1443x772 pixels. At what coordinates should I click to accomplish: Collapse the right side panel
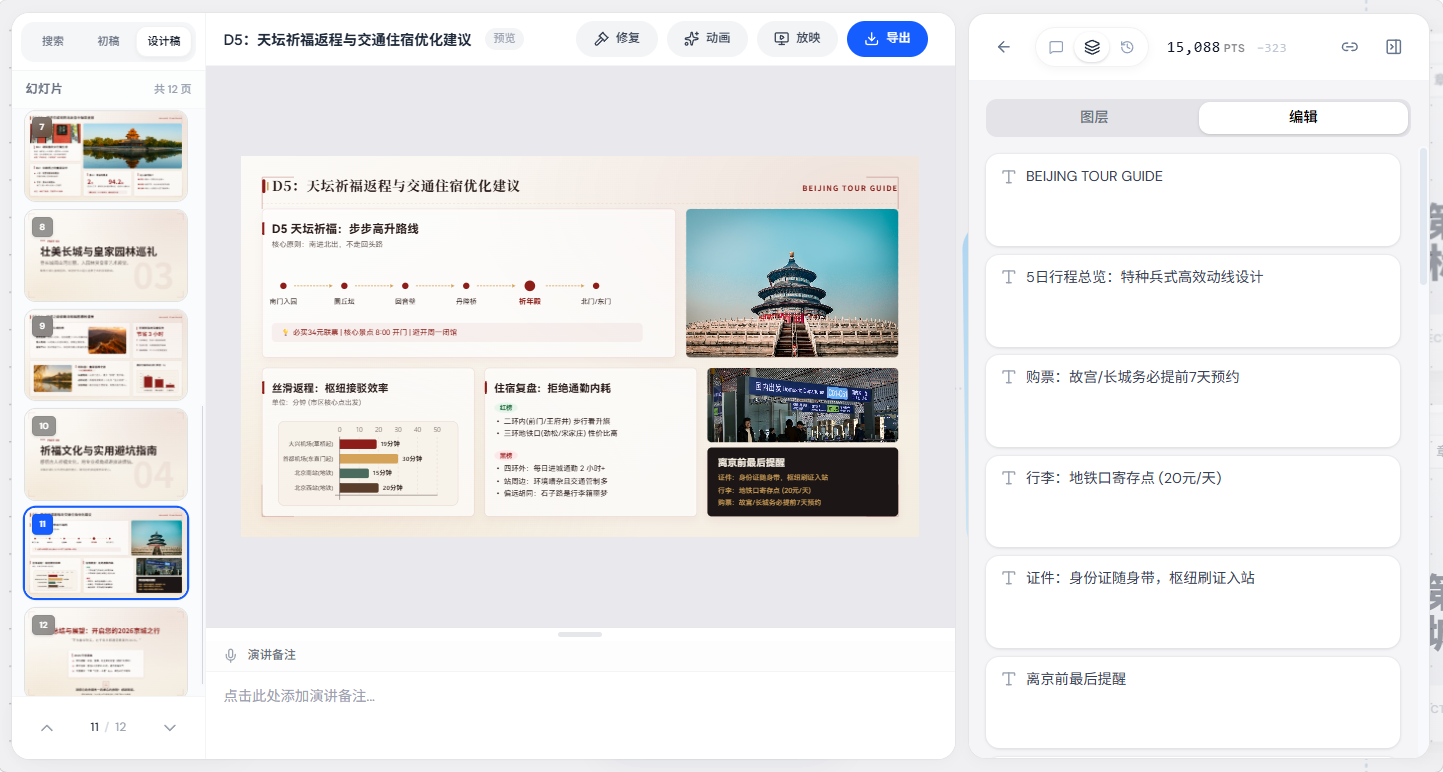(x=1394, y=47)
